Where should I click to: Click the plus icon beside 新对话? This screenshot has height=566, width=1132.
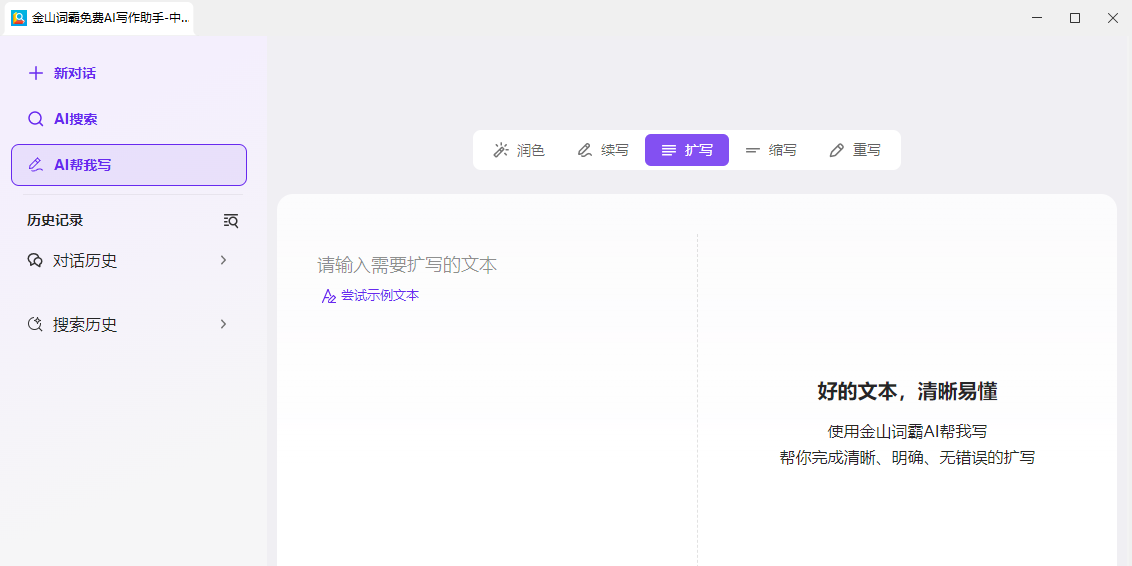coord(35,73)
